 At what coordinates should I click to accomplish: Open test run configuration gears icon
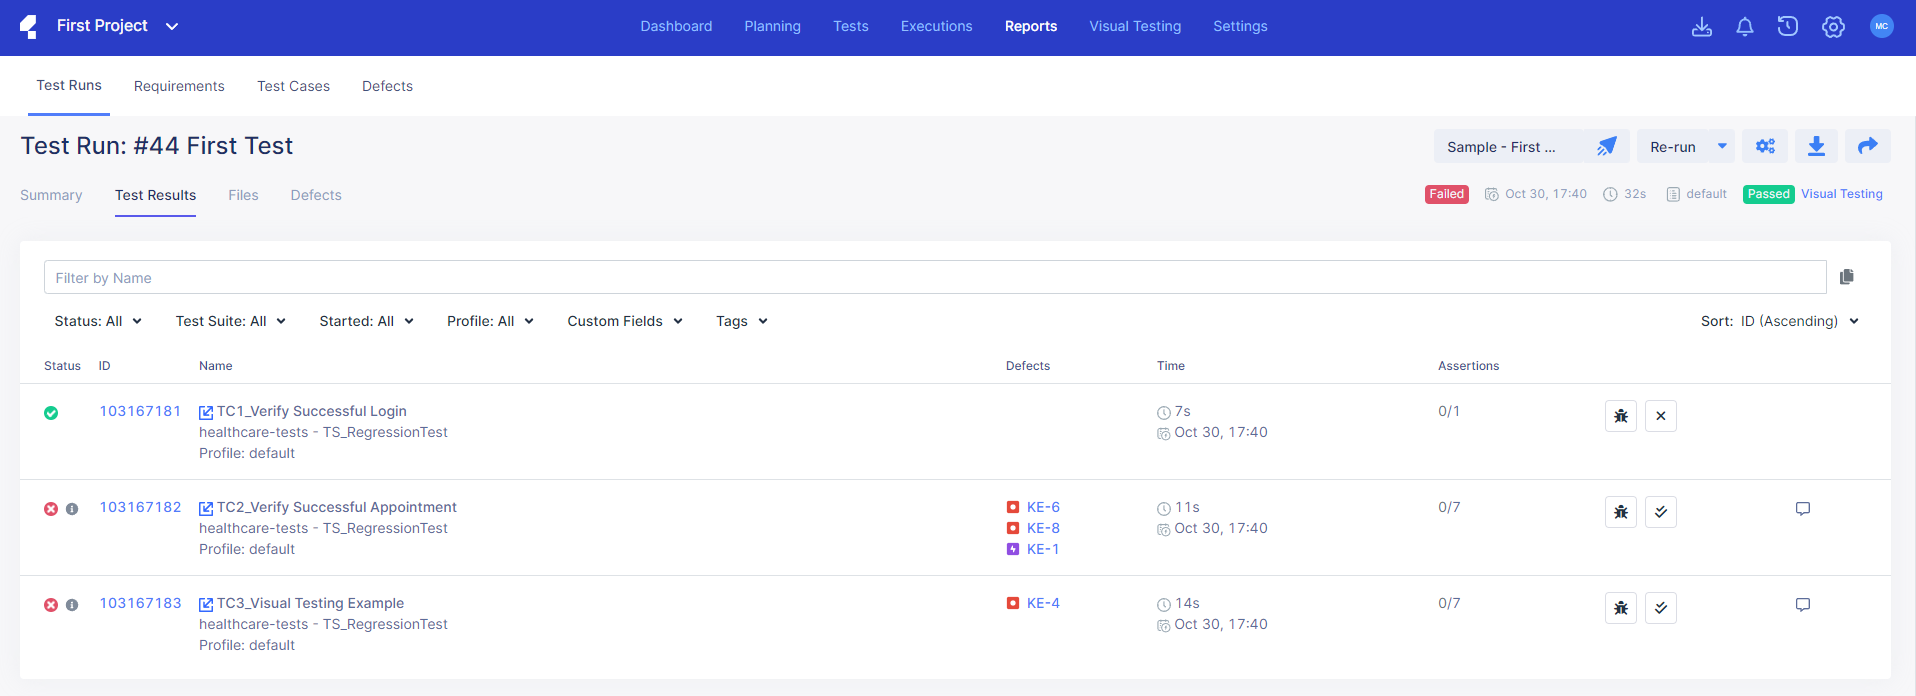coord(1765,147)
